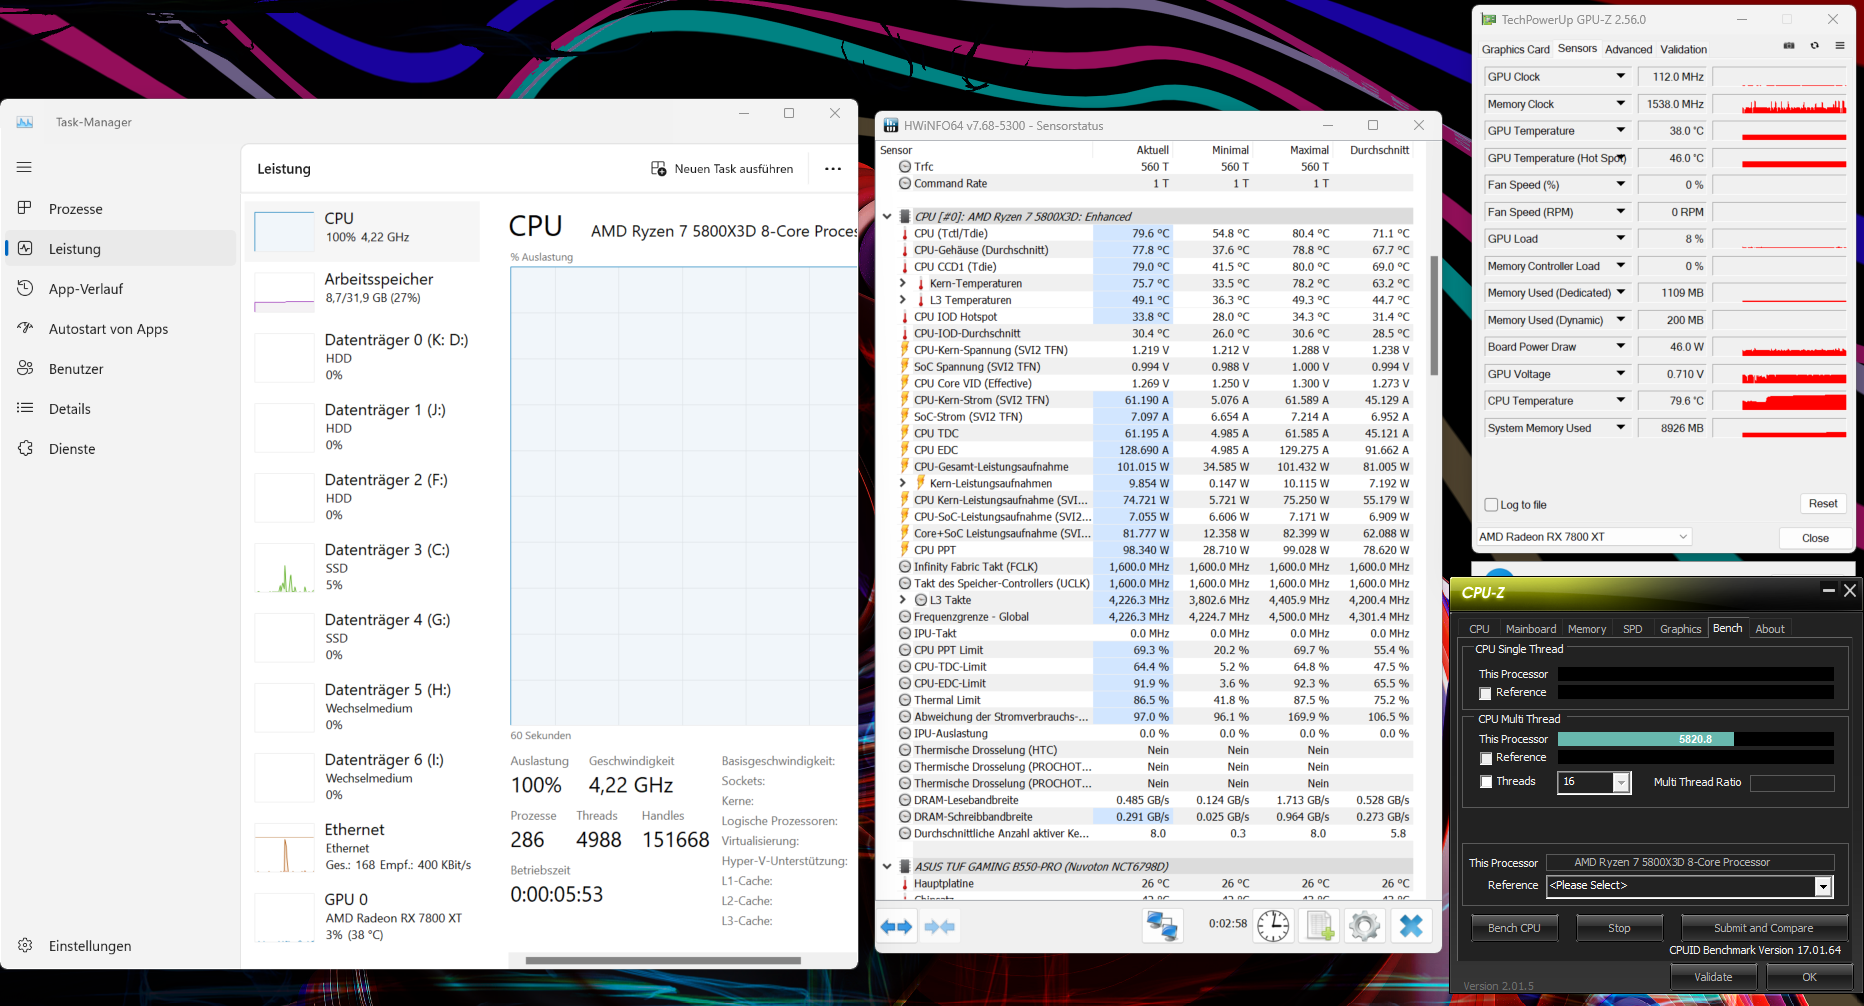Viewport: 1864px width, 1006px height.
Task: Select CPU PPT row in HWiNFO
Action: [x=1154, y=550]
